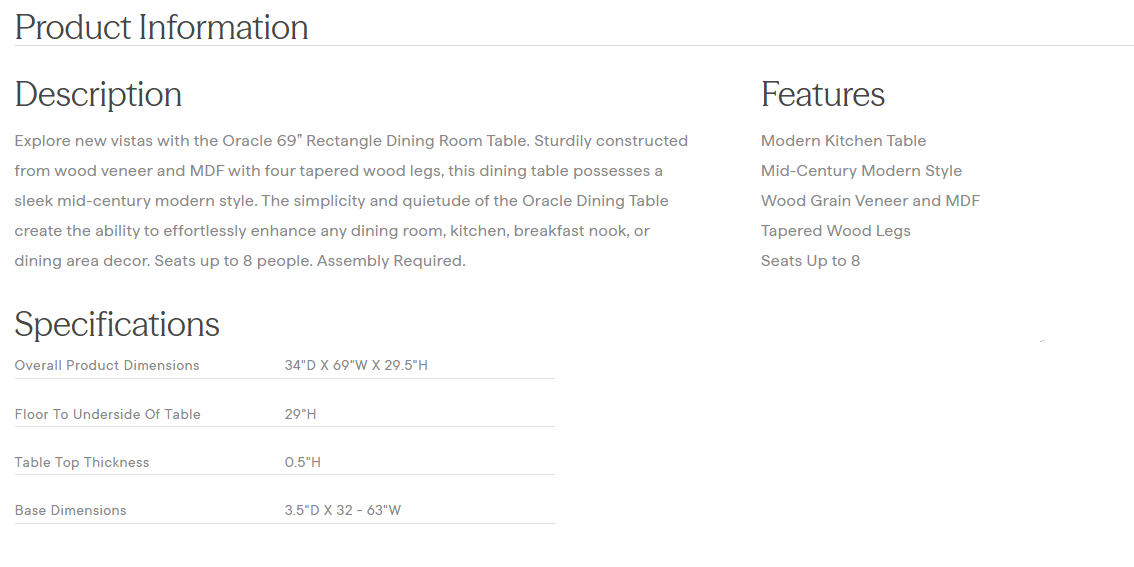Click the Table Top Thickness label
The height and width of the screenshot is (567, 1134).
point(82,462)
